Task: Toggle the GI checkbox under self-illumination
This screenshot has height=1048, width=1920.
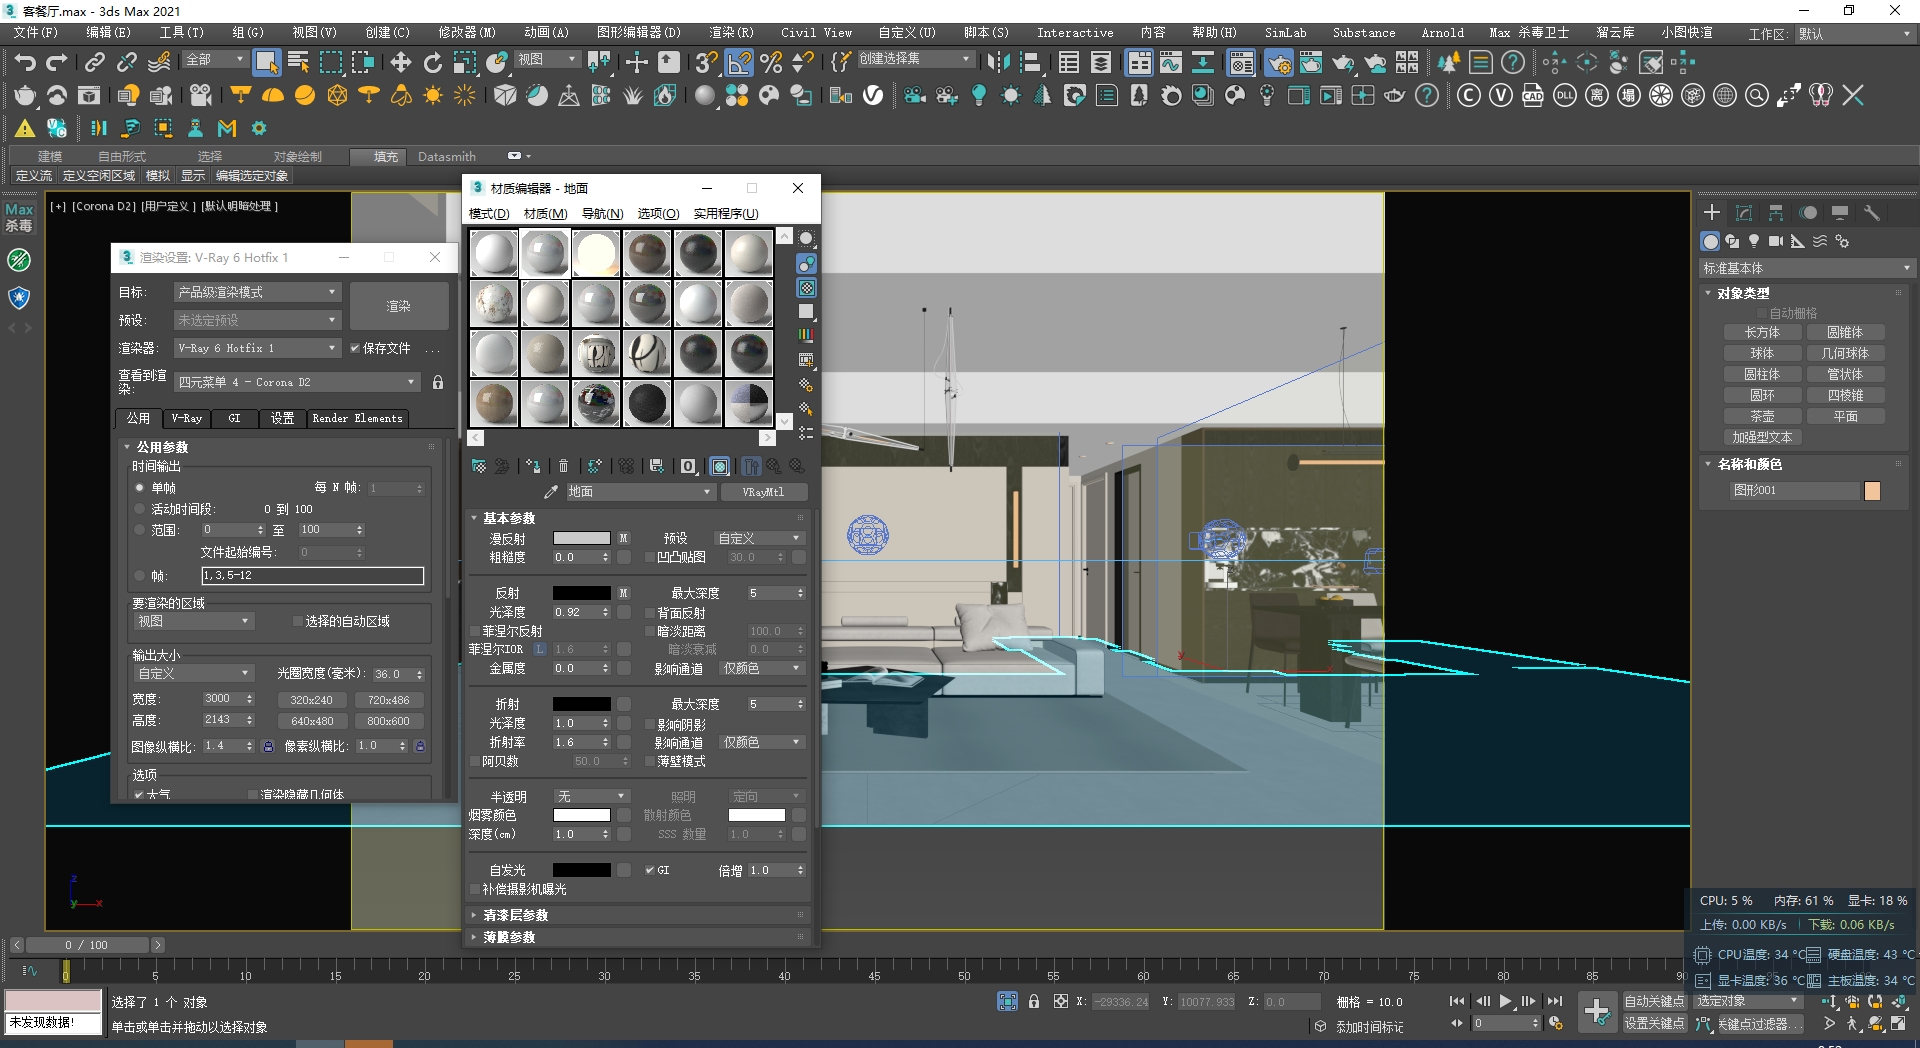Action: (650, 870)
